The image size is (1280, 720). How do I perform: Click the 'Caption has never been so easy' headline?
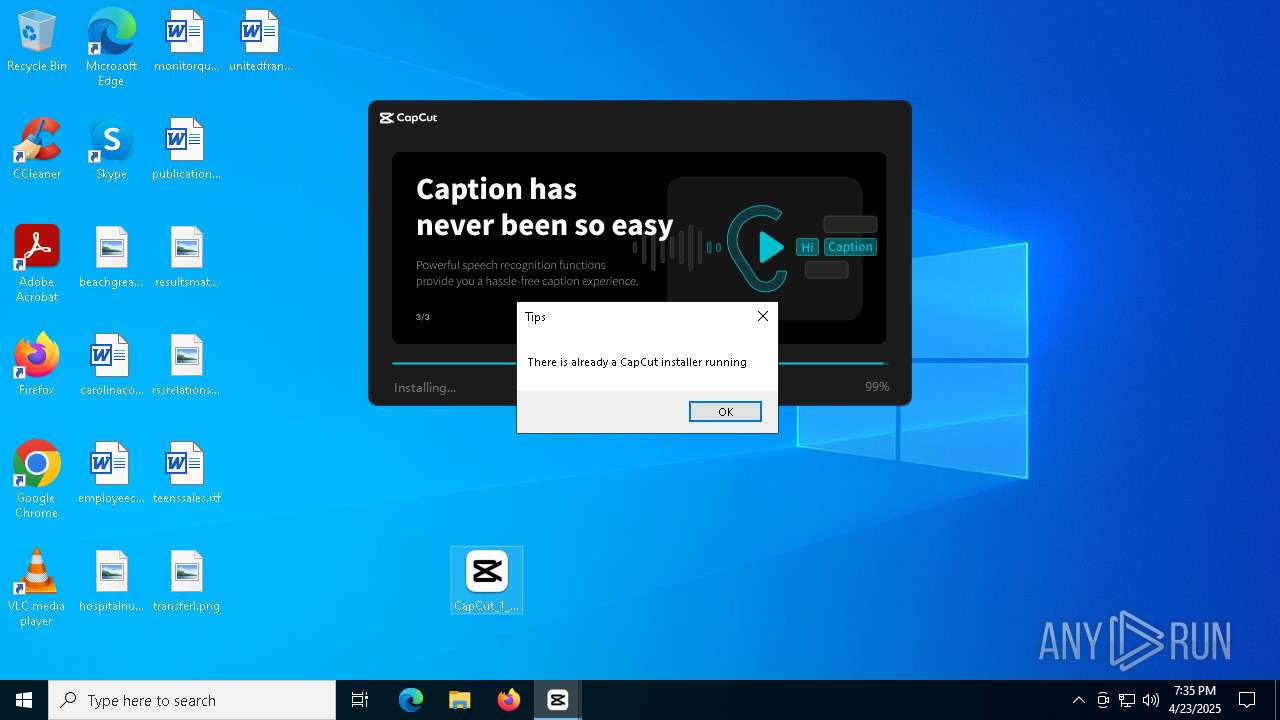[x=544, y=207]
